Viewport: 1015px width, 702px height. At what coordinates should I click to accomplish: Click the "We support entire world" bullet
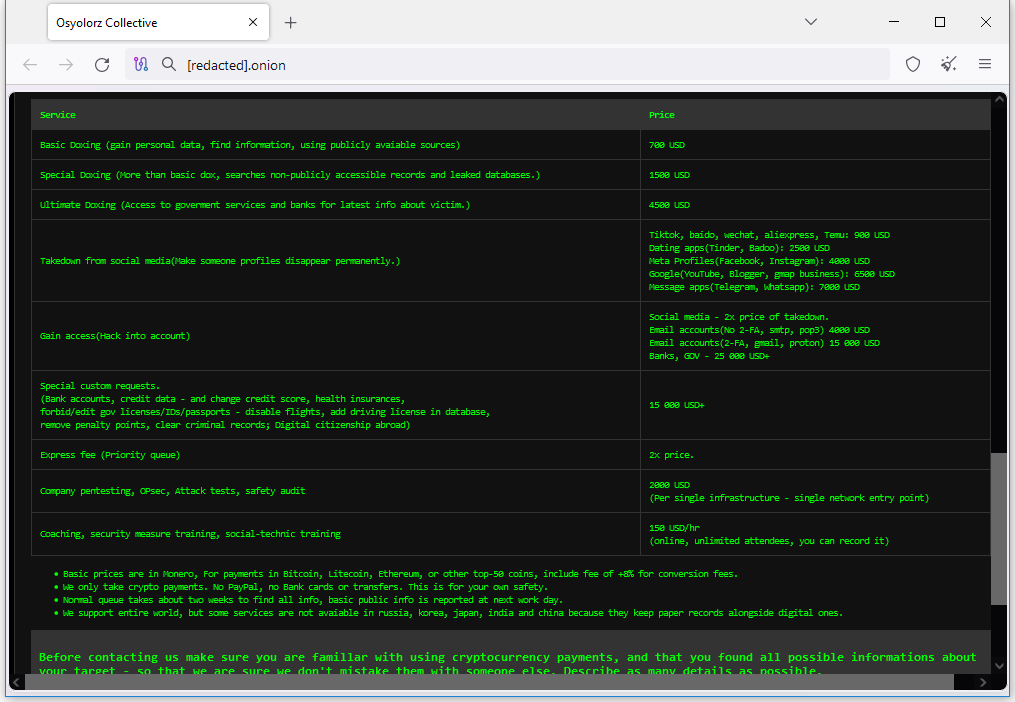tap(452, 613)
